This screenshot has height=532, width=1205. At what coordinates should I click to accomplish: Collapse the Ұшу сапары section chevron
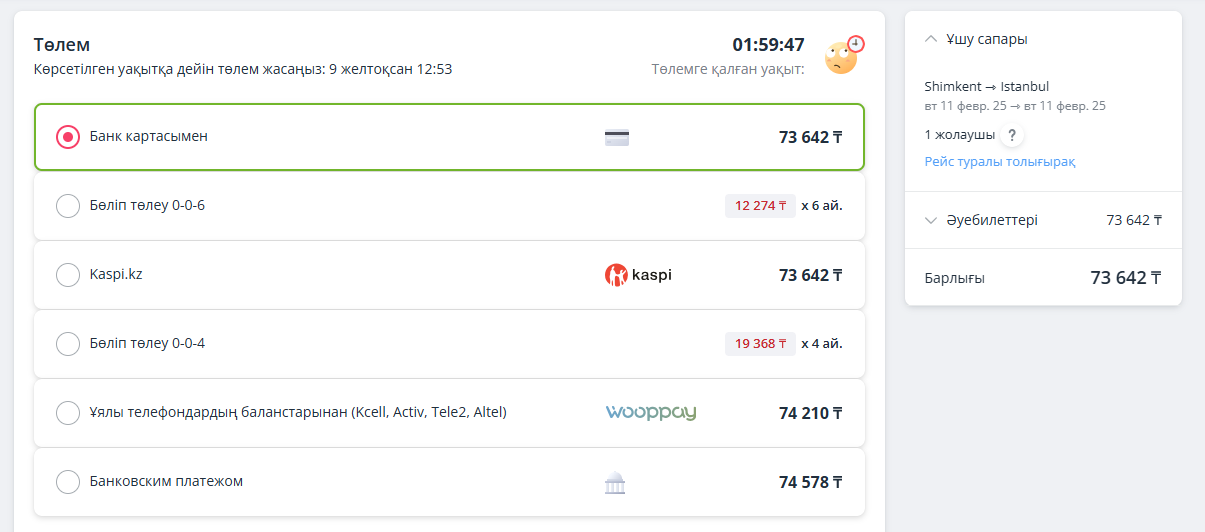(931, 39)
